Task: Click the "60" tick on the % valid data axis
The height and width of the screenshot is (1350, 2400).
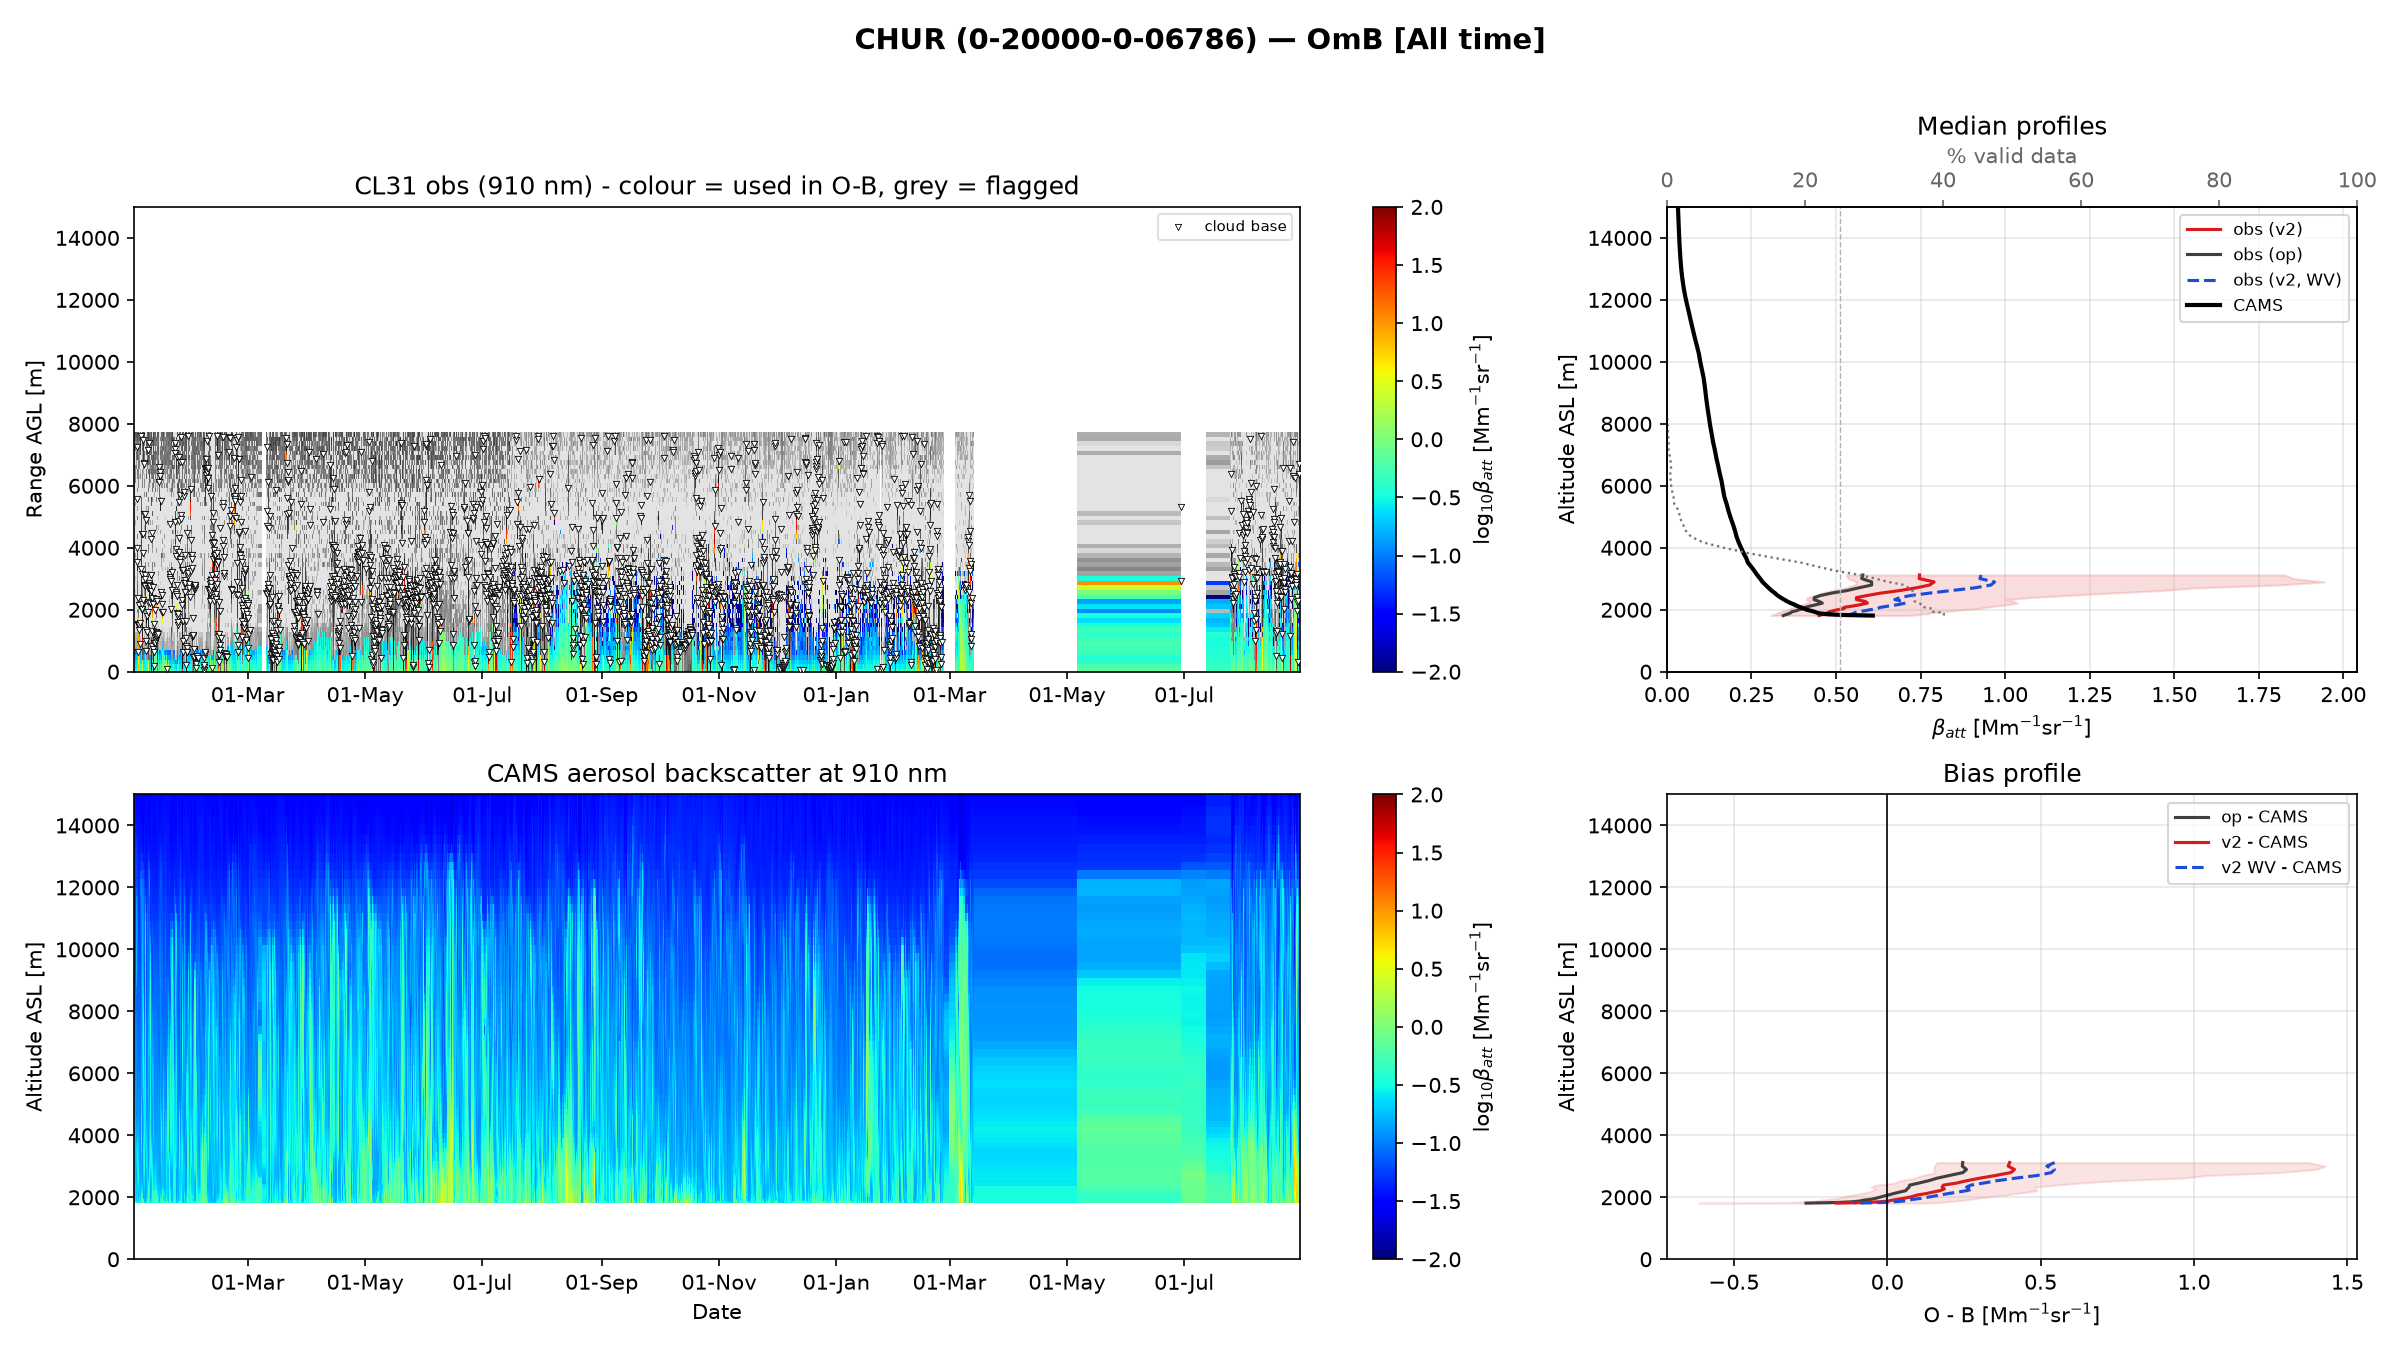Action: coord(2081,180)
